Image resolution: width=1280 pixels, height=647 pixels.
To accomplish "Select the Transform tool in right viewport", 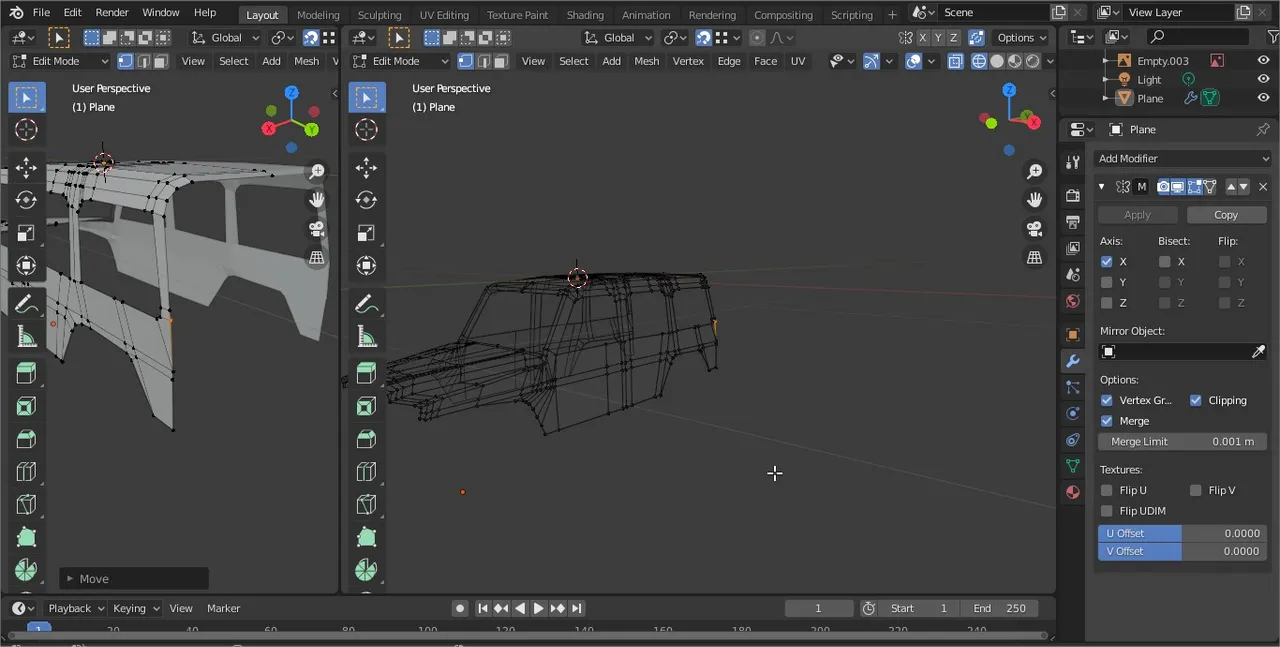I will (x=366, y=265).
